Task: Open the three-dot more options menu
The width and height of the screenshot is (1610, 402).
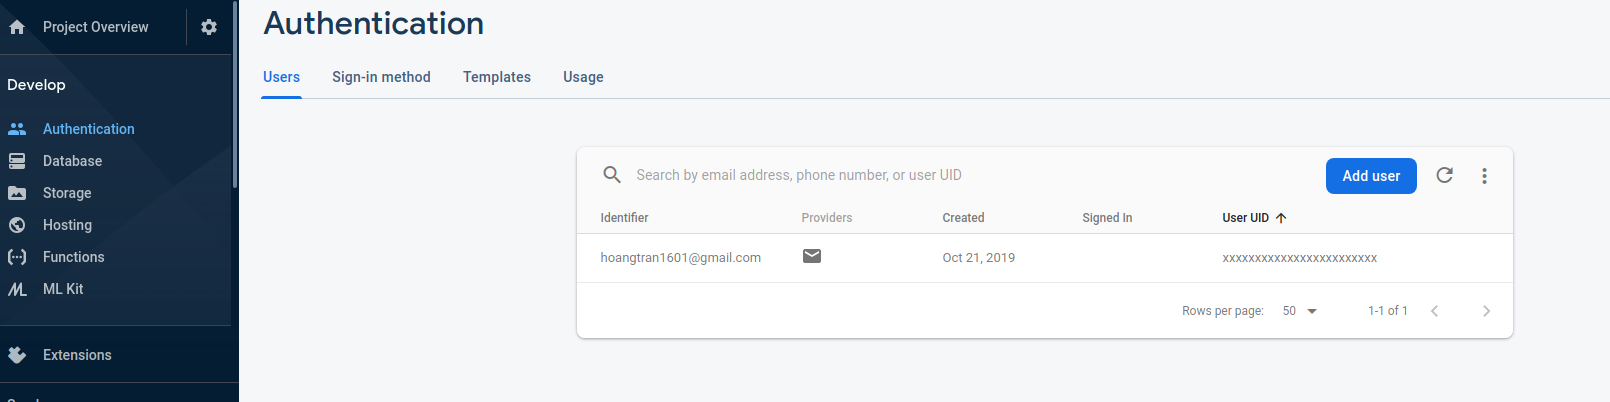Action: click(1484, 176)
